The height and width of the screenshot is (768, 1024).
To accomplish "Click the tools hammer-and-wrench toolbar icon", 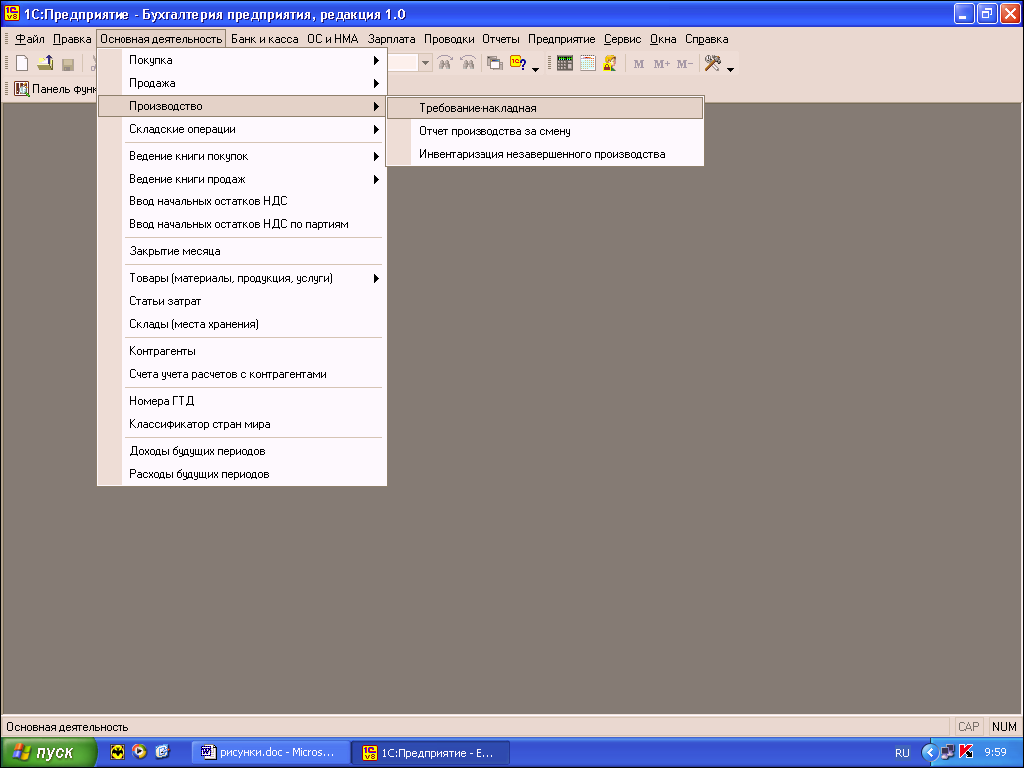I will click(713, 63).
